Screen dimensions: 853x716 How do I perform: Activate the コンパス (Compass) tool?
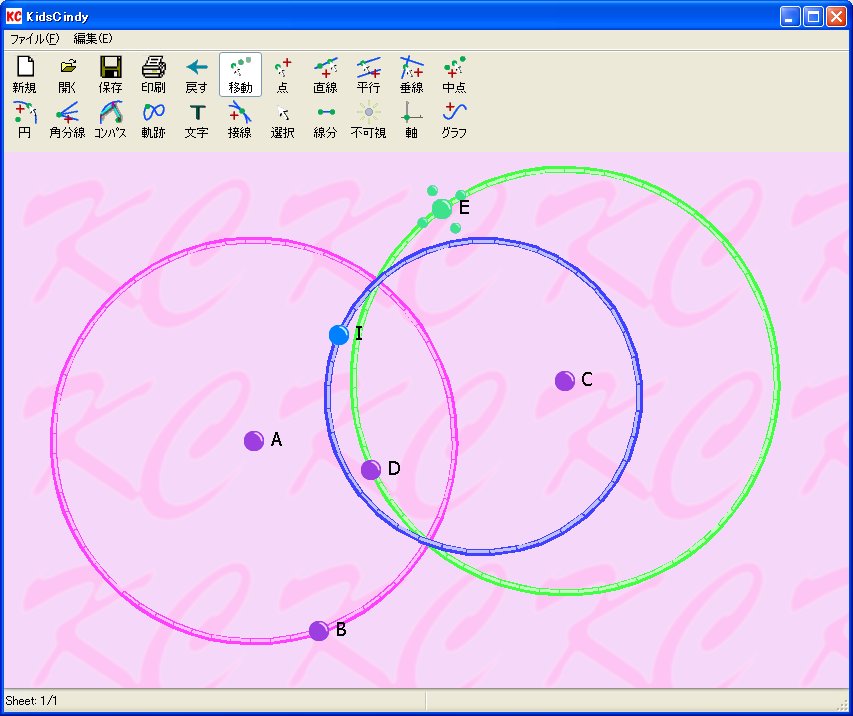111,119
